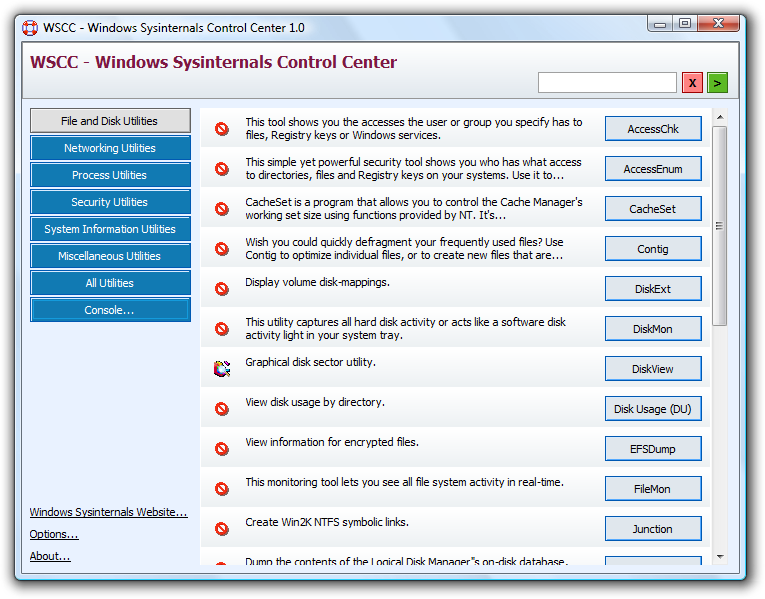Viewport: 765px width, 599px height.
Task: Run the DiskExt tool
Action: (653, 289)
